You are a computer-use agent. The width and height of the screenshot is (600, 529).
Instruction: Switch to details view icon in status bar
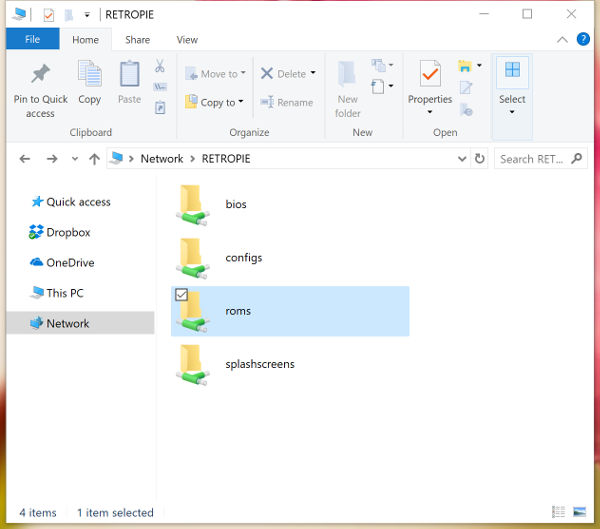click(558, 511)
